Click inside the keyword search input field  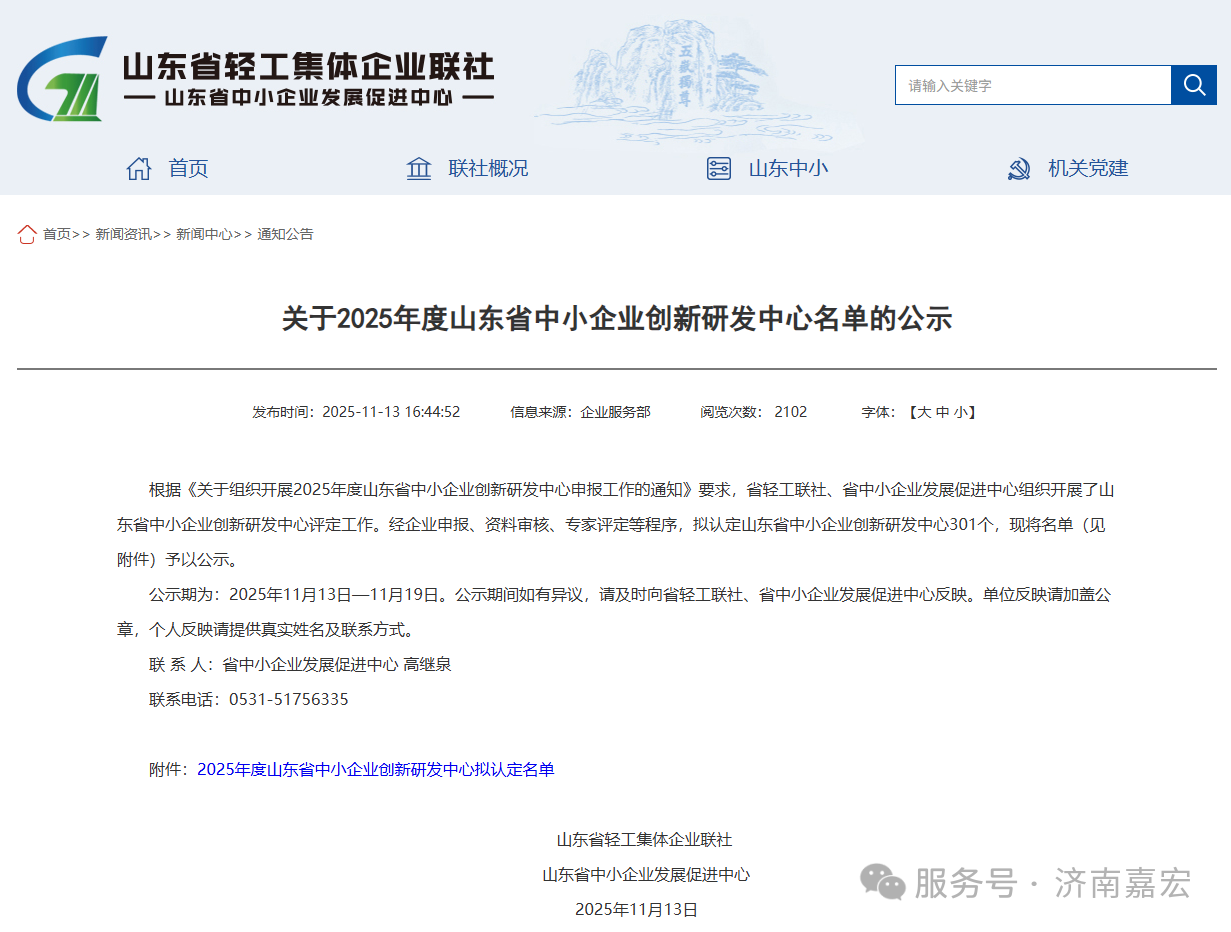[1030, 85]
